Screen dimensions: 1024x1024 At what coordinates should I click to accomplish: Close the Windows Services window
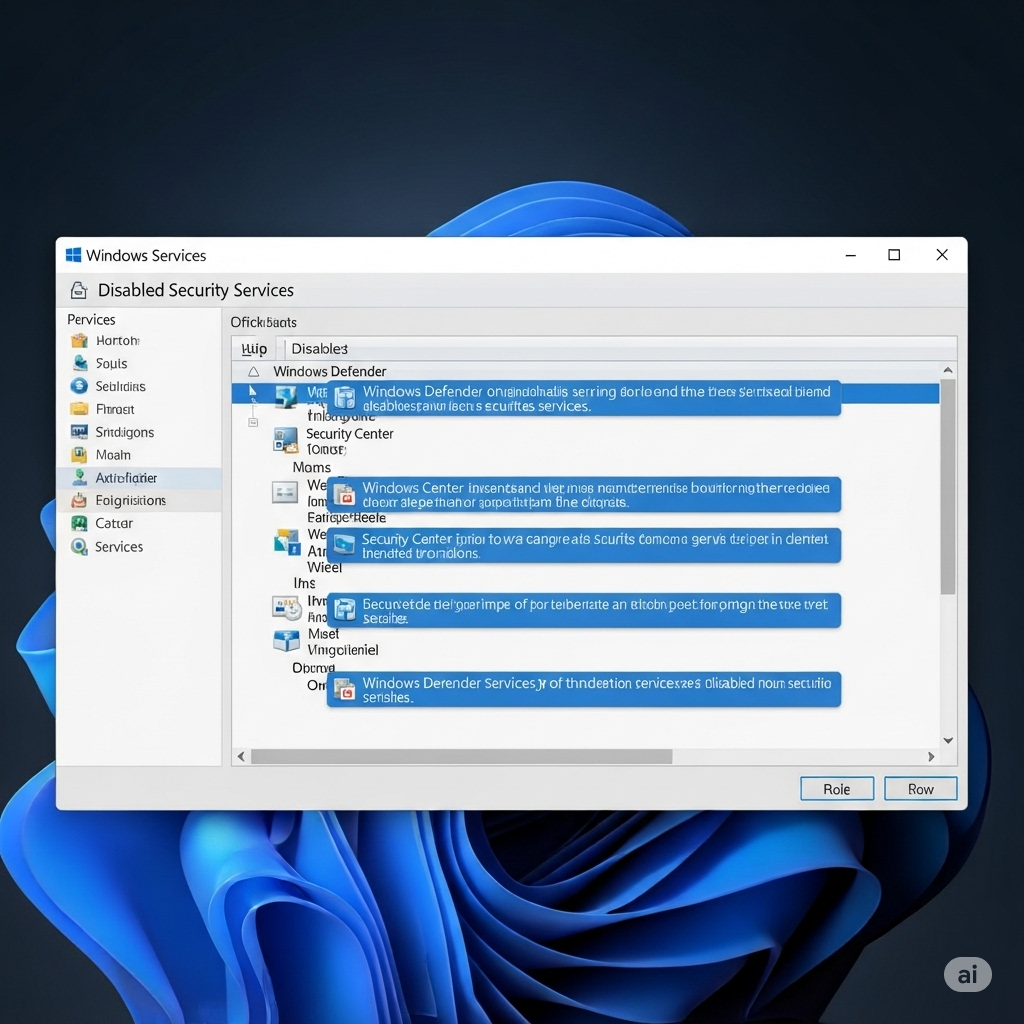pyautogui.click(x=942, y=255)
